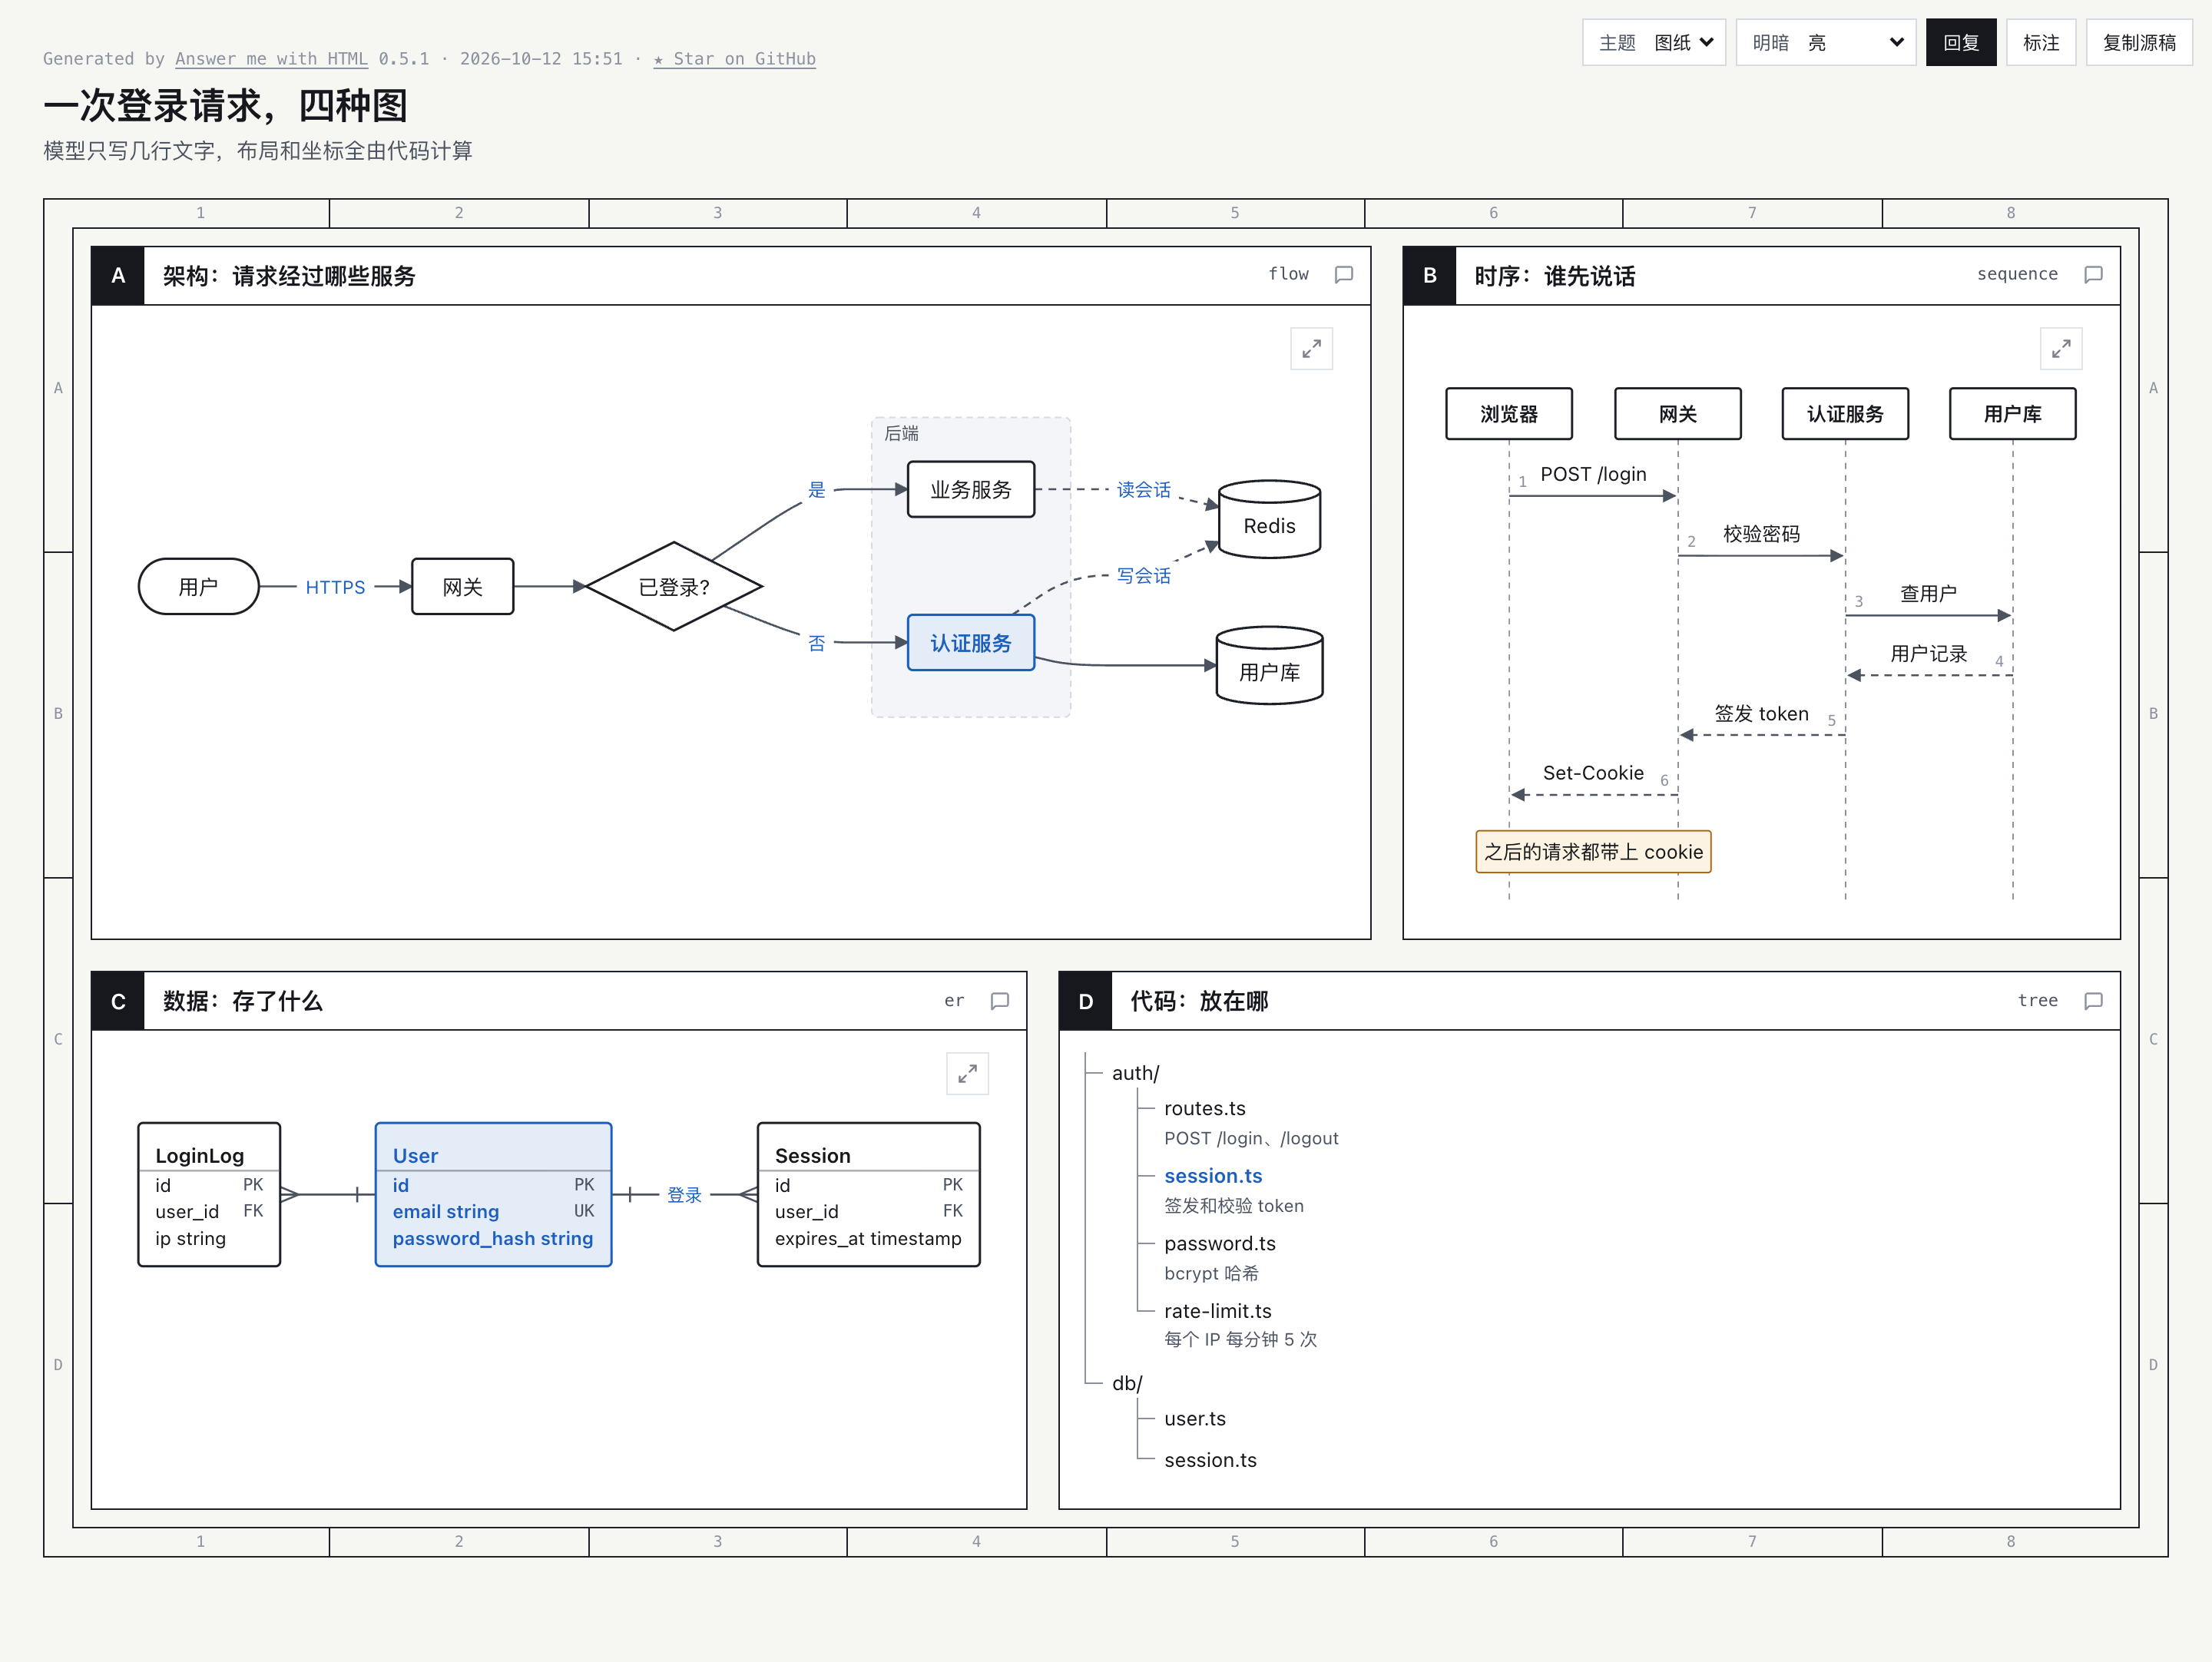Select the LoginLog entity table
The height and width of the screenshot is (1662, 2212).
pos(209,1194)
